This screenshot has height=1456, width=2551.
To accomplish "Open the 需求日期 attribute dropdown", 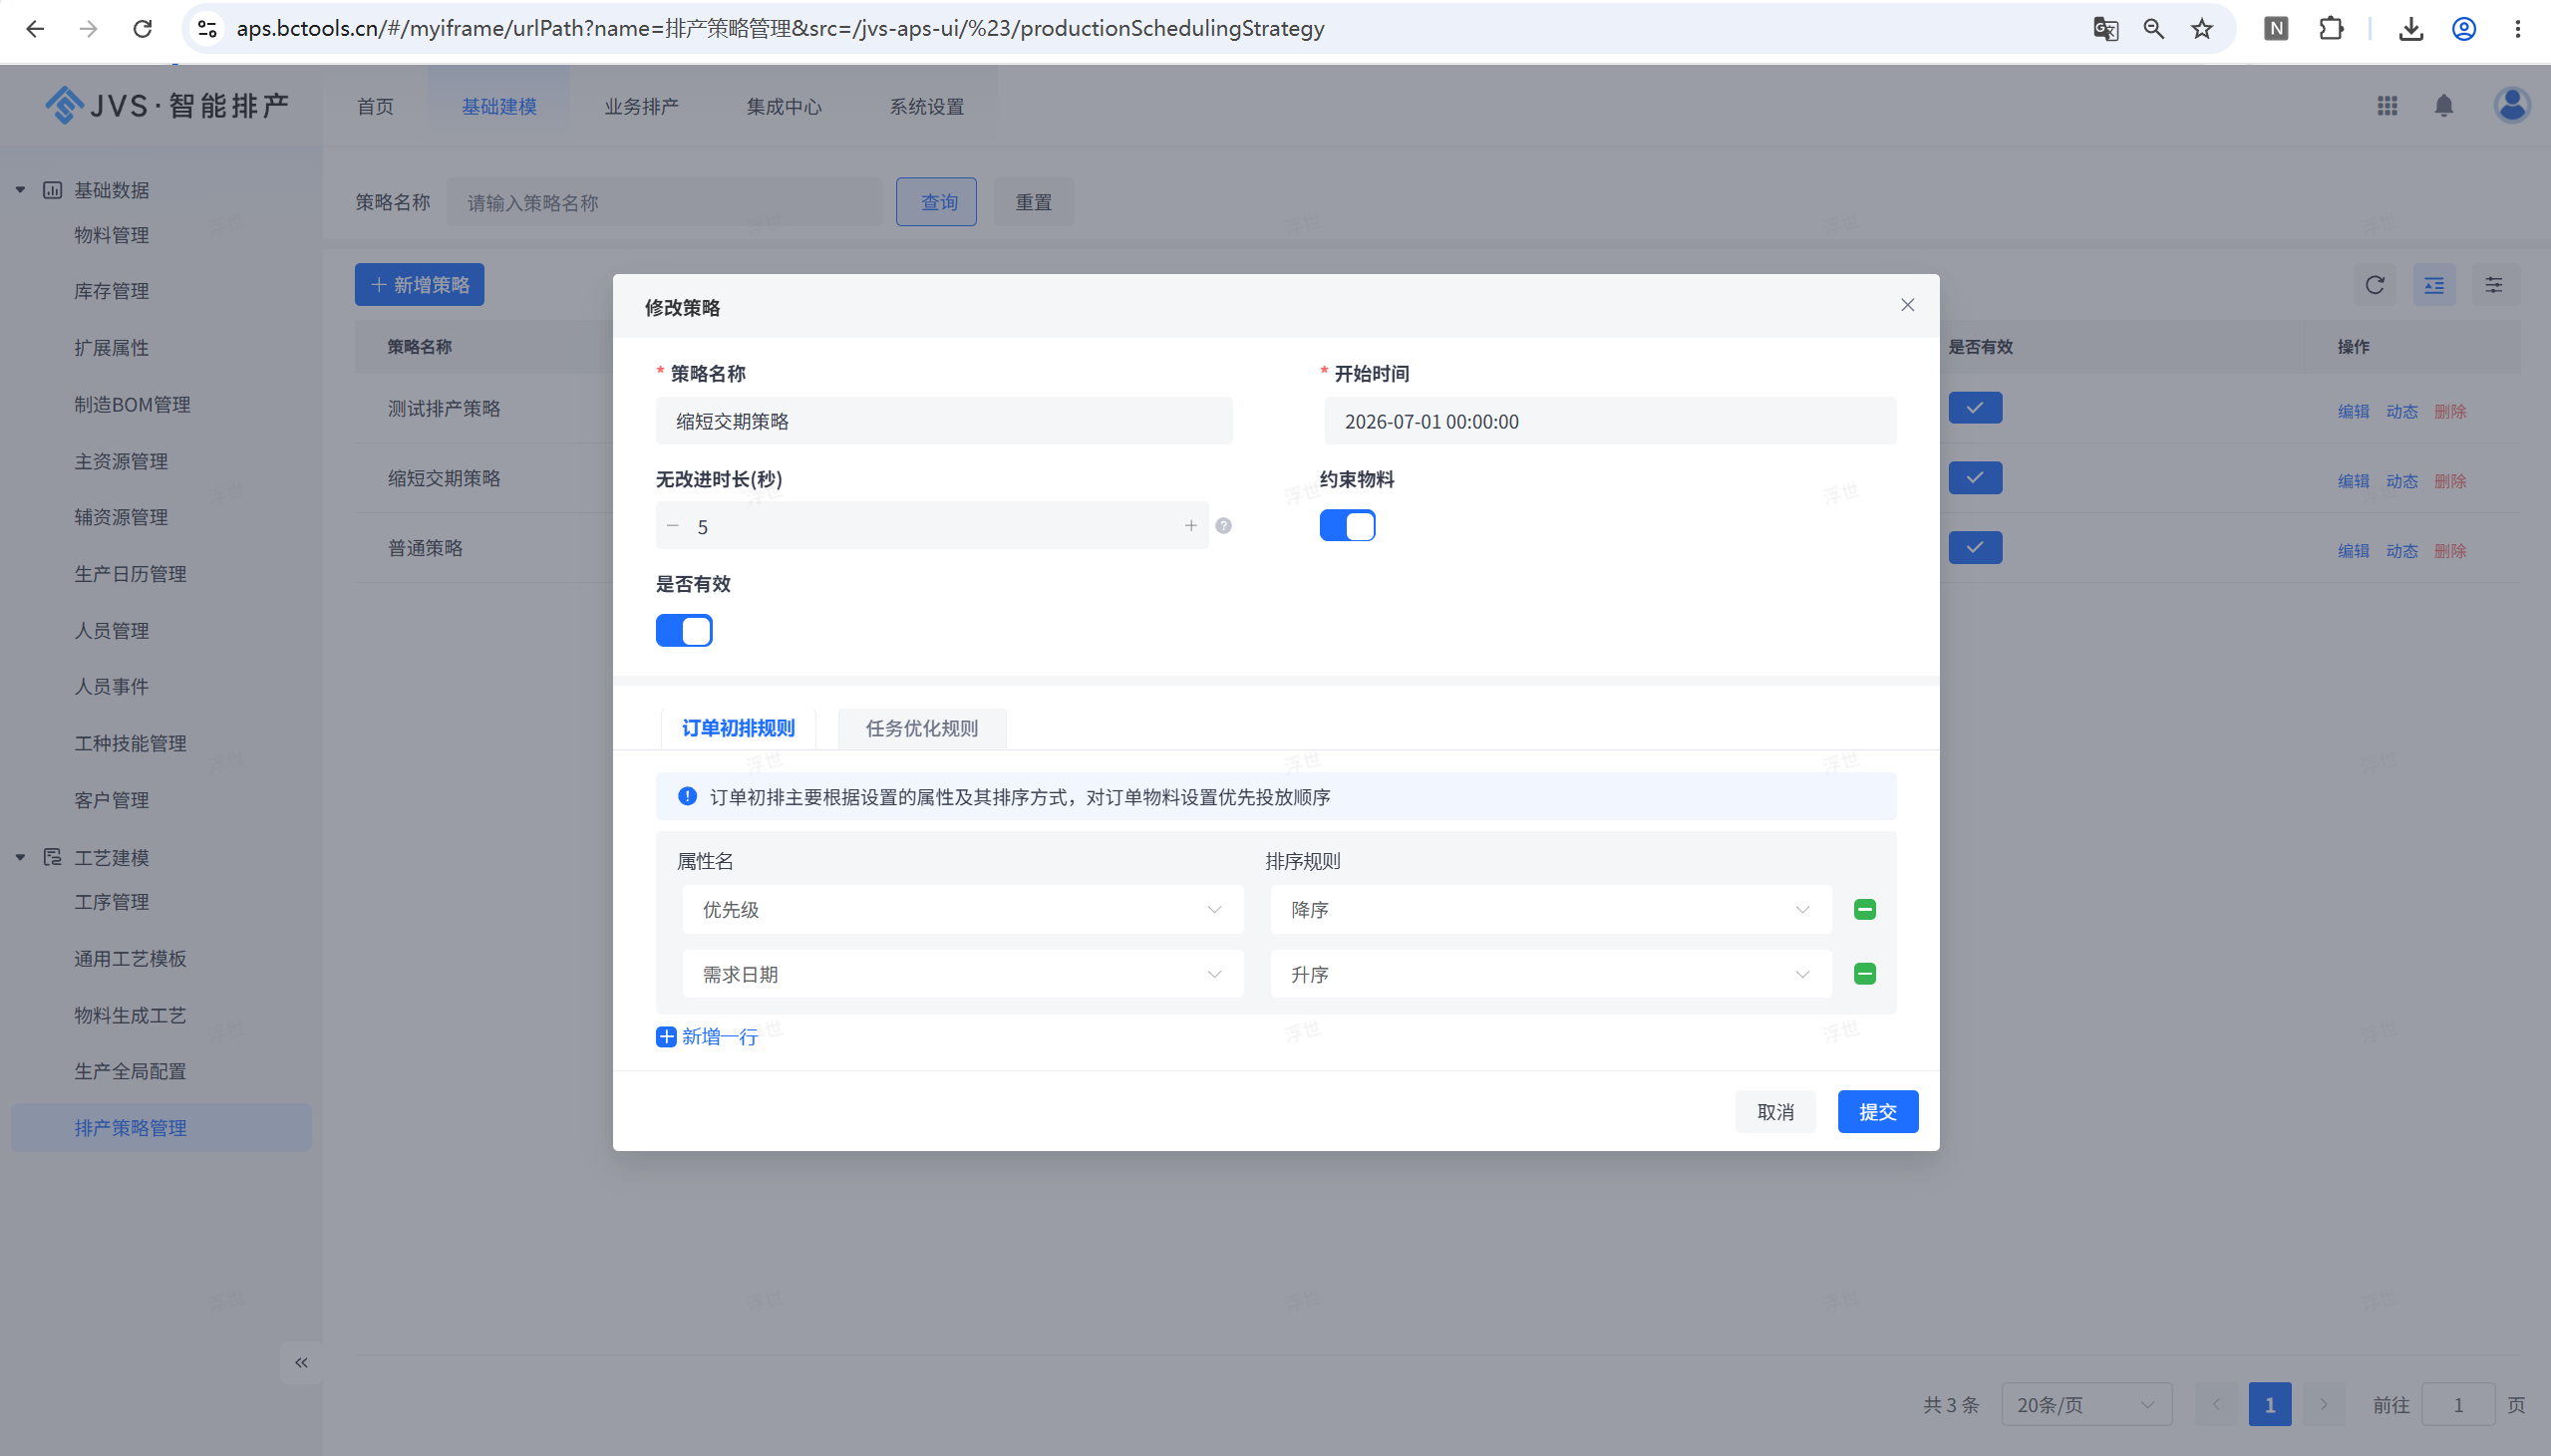I will [x=963, y=974].
